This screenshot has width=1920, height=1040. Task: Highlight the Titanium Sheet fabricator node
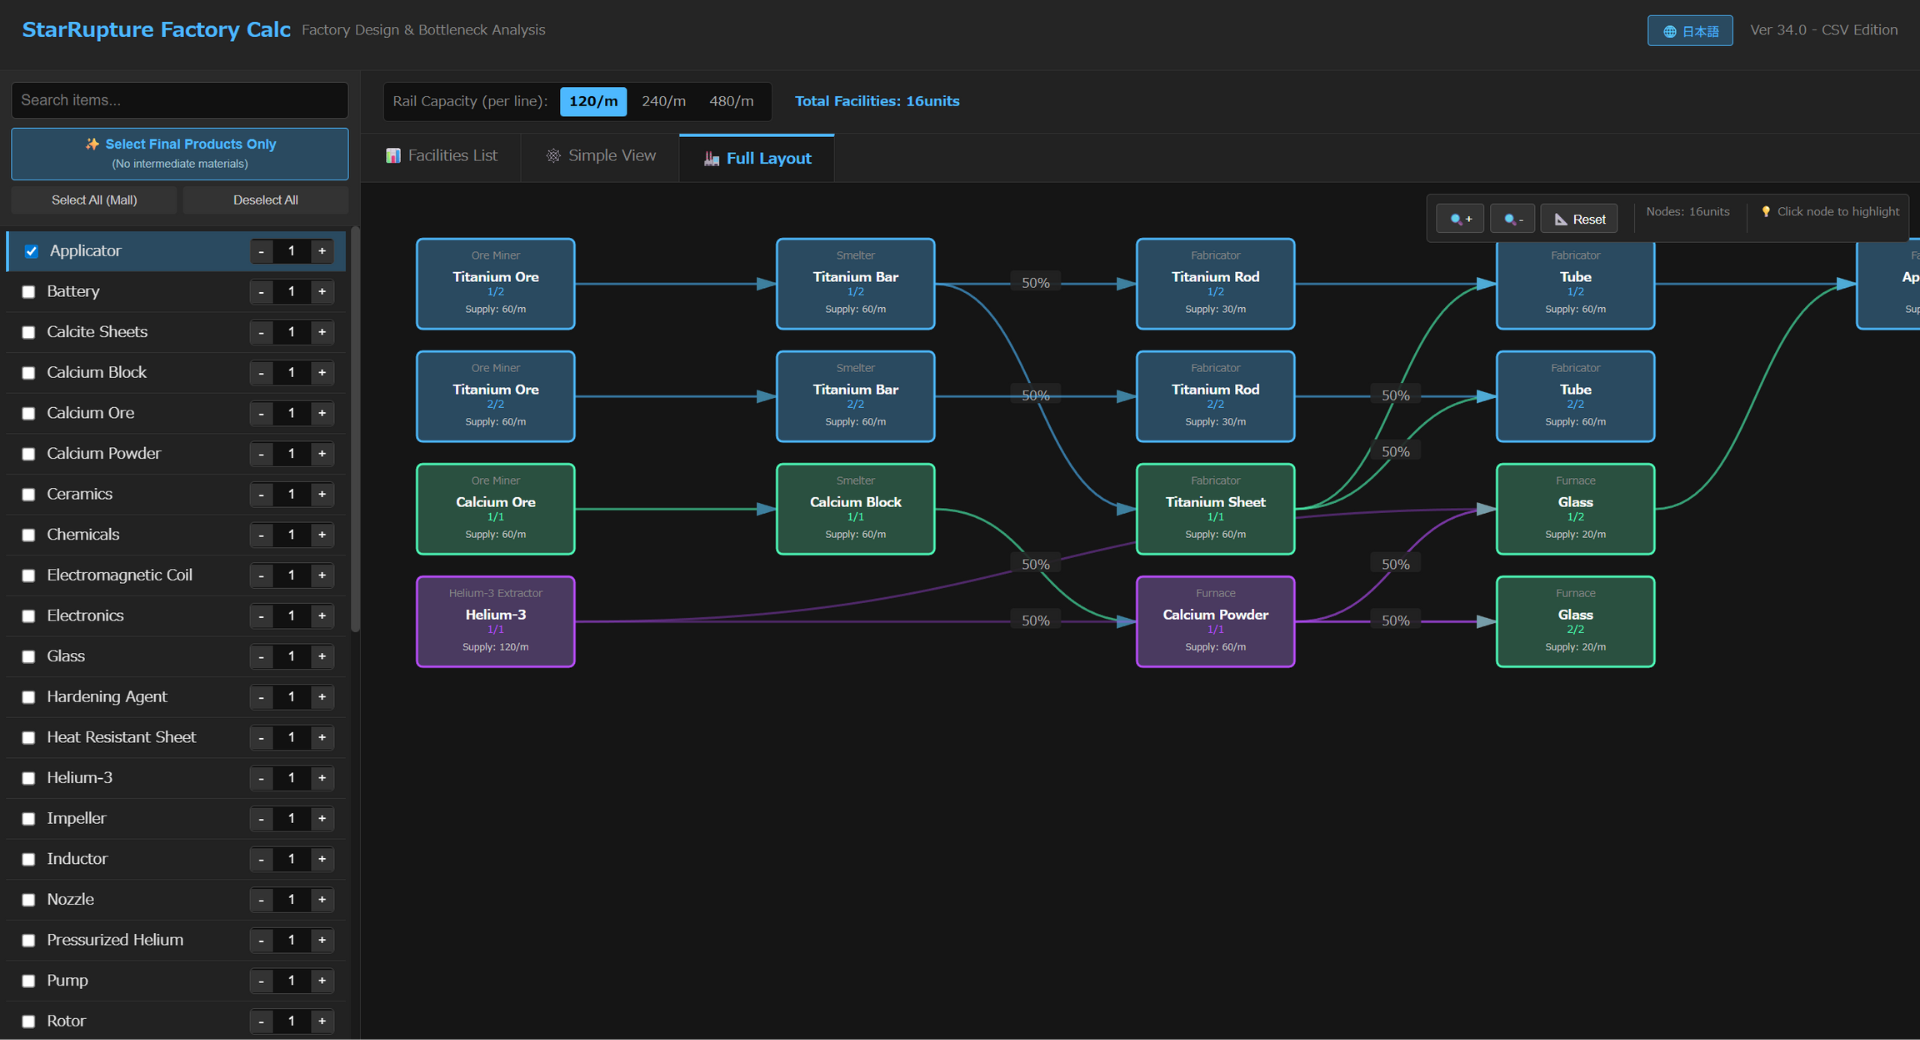[1215, 509]
